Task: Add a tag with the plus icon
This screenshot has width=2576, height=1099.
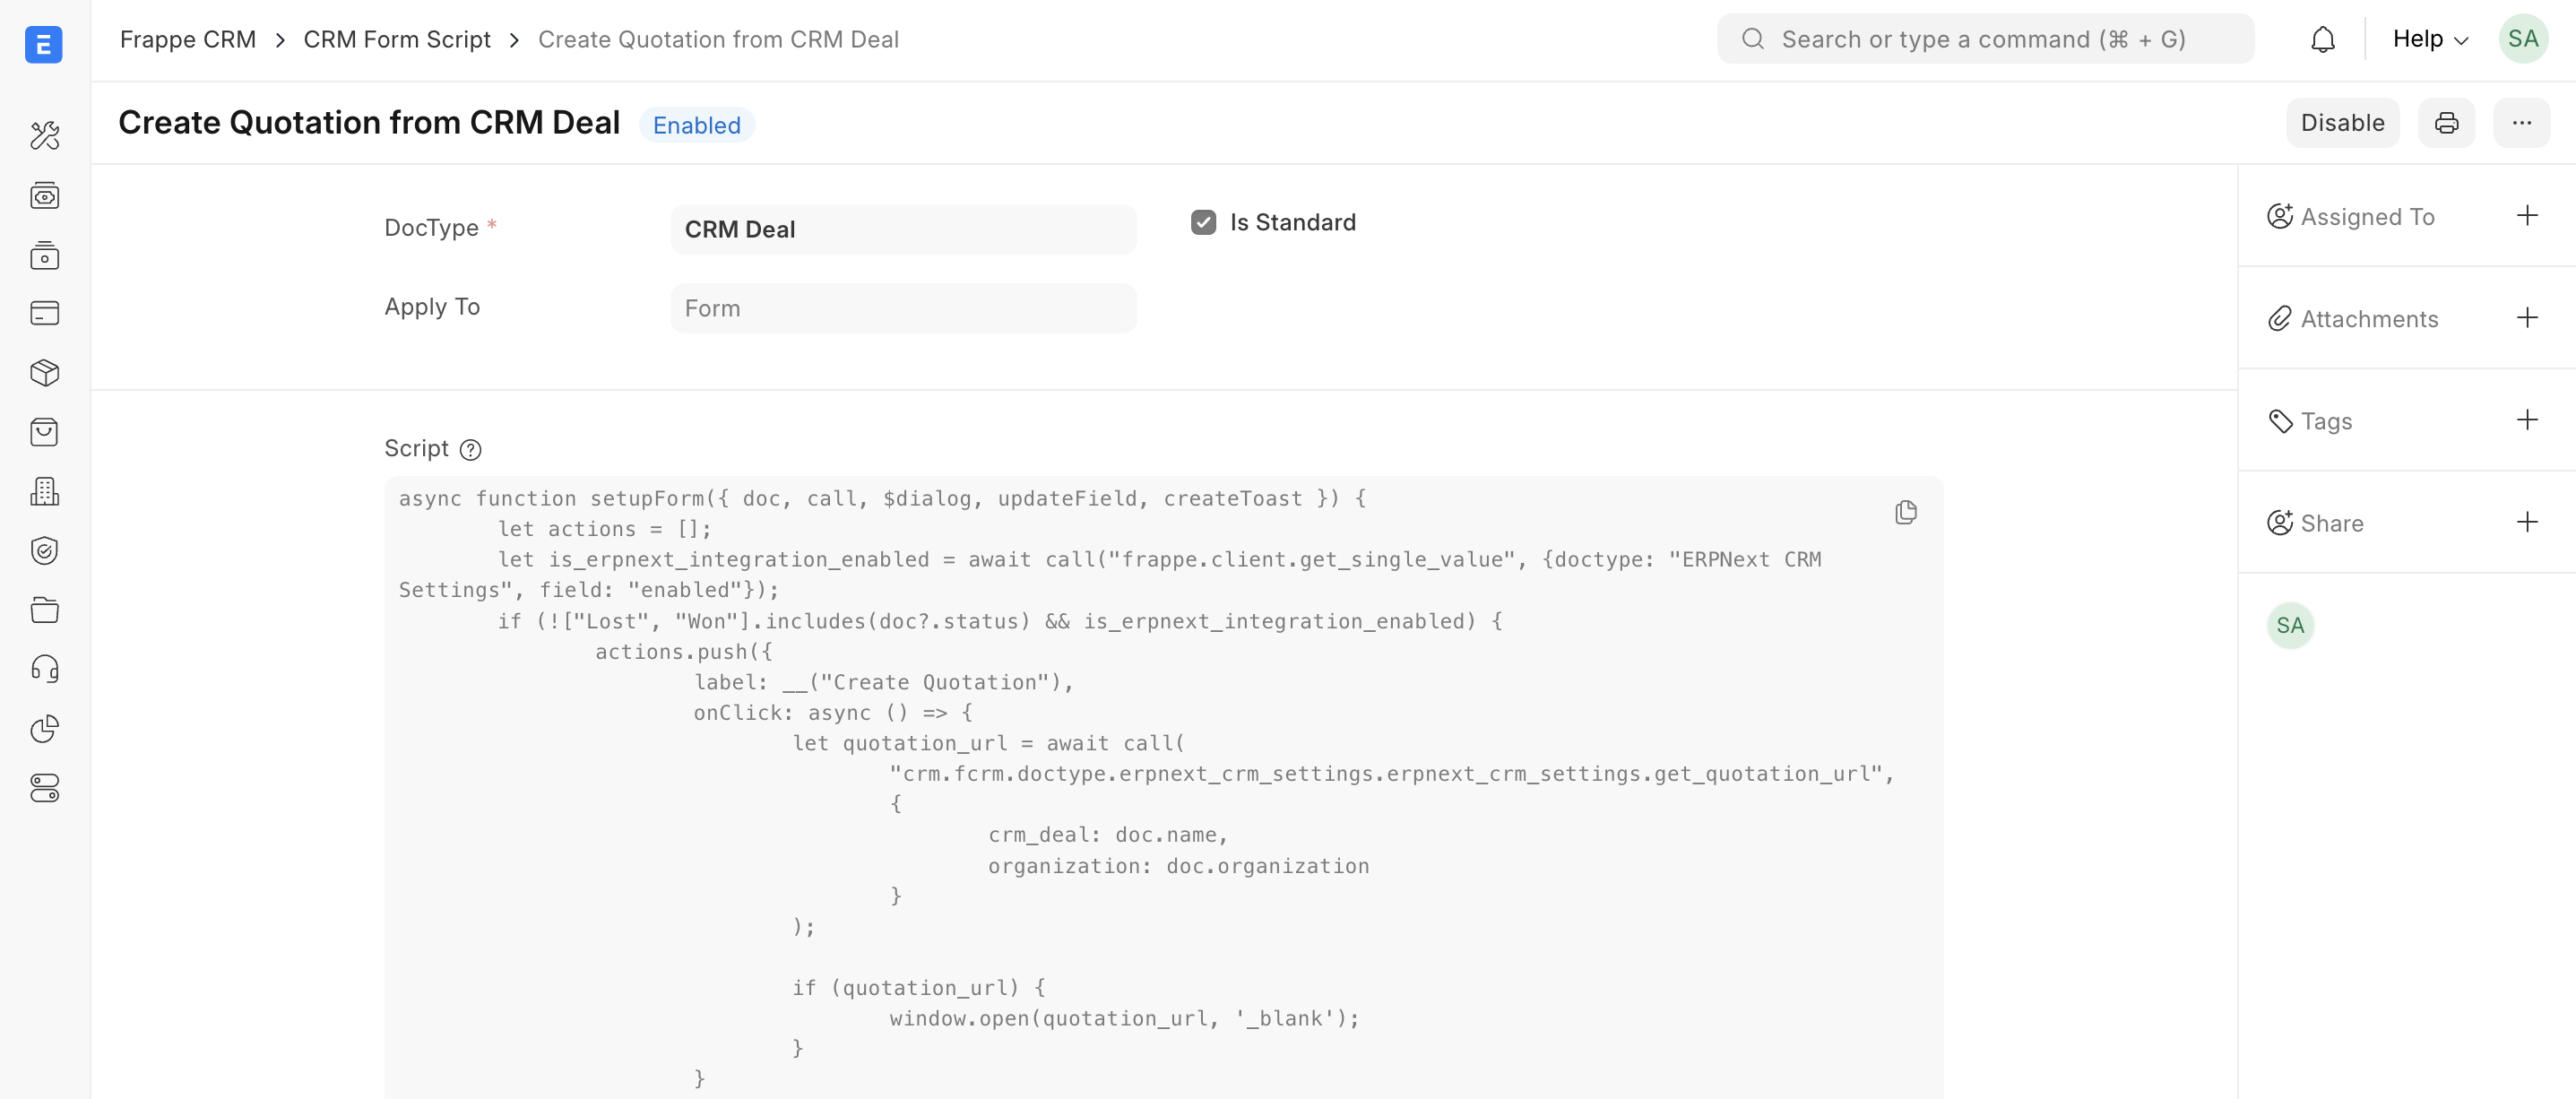Action: pos(2527,420)
